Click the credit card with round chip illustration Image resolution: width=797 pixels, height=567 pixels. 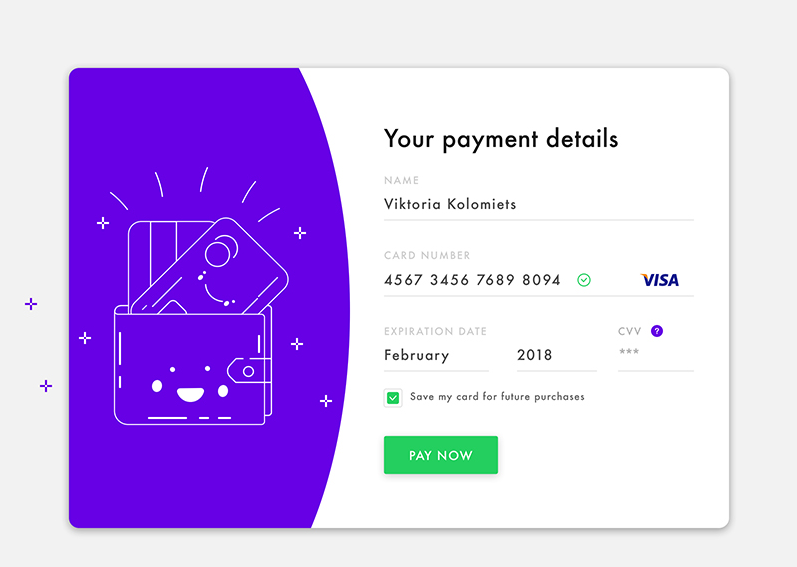click(211, 266)
